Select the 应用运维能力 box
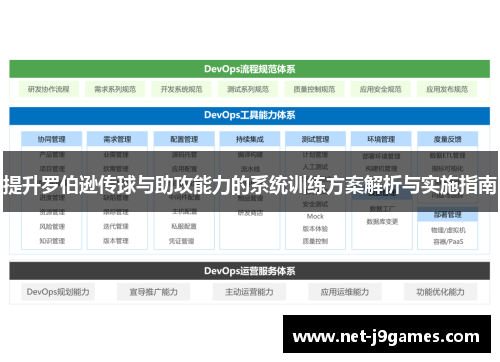Image resolution: width=500 pixels, height=362 pixels. coord(345,292)
